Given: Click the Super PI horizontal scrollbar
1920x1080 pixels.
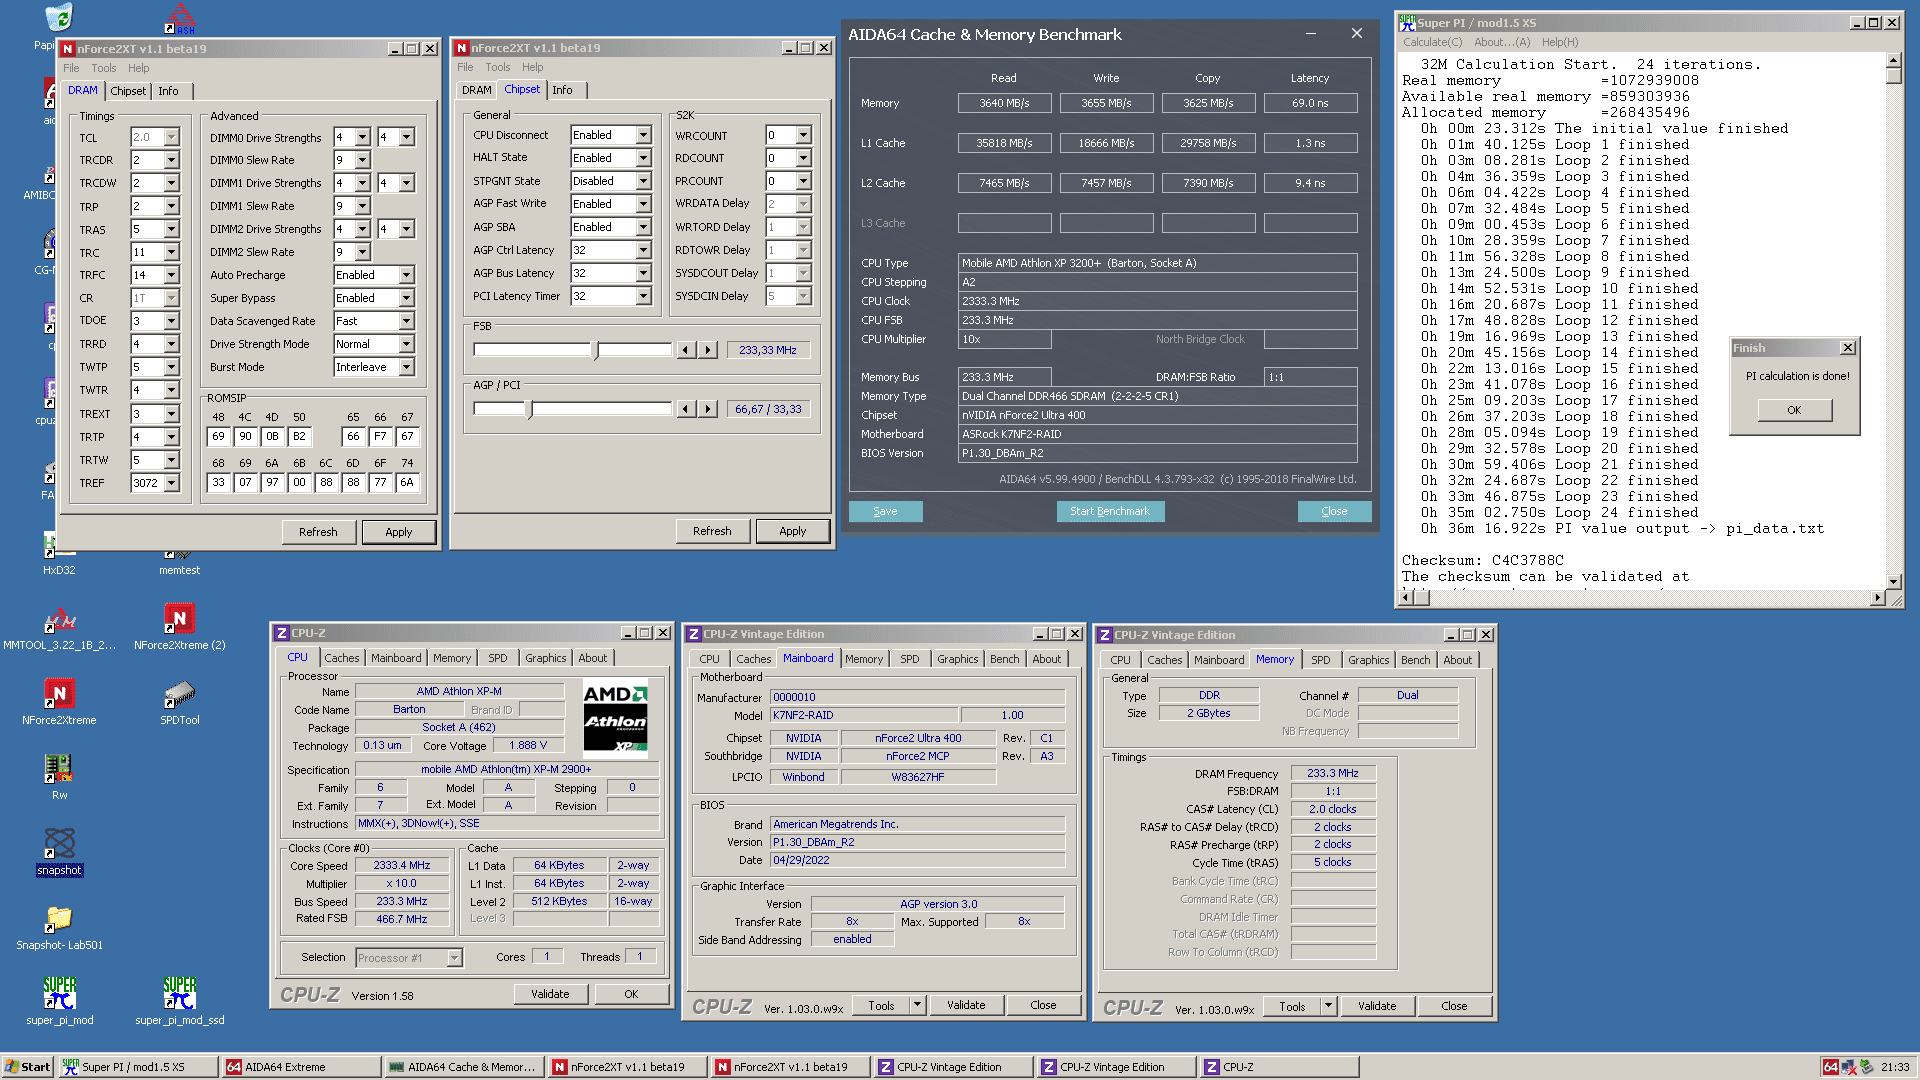Looking at the screenshot, I should coord(1642,598).
